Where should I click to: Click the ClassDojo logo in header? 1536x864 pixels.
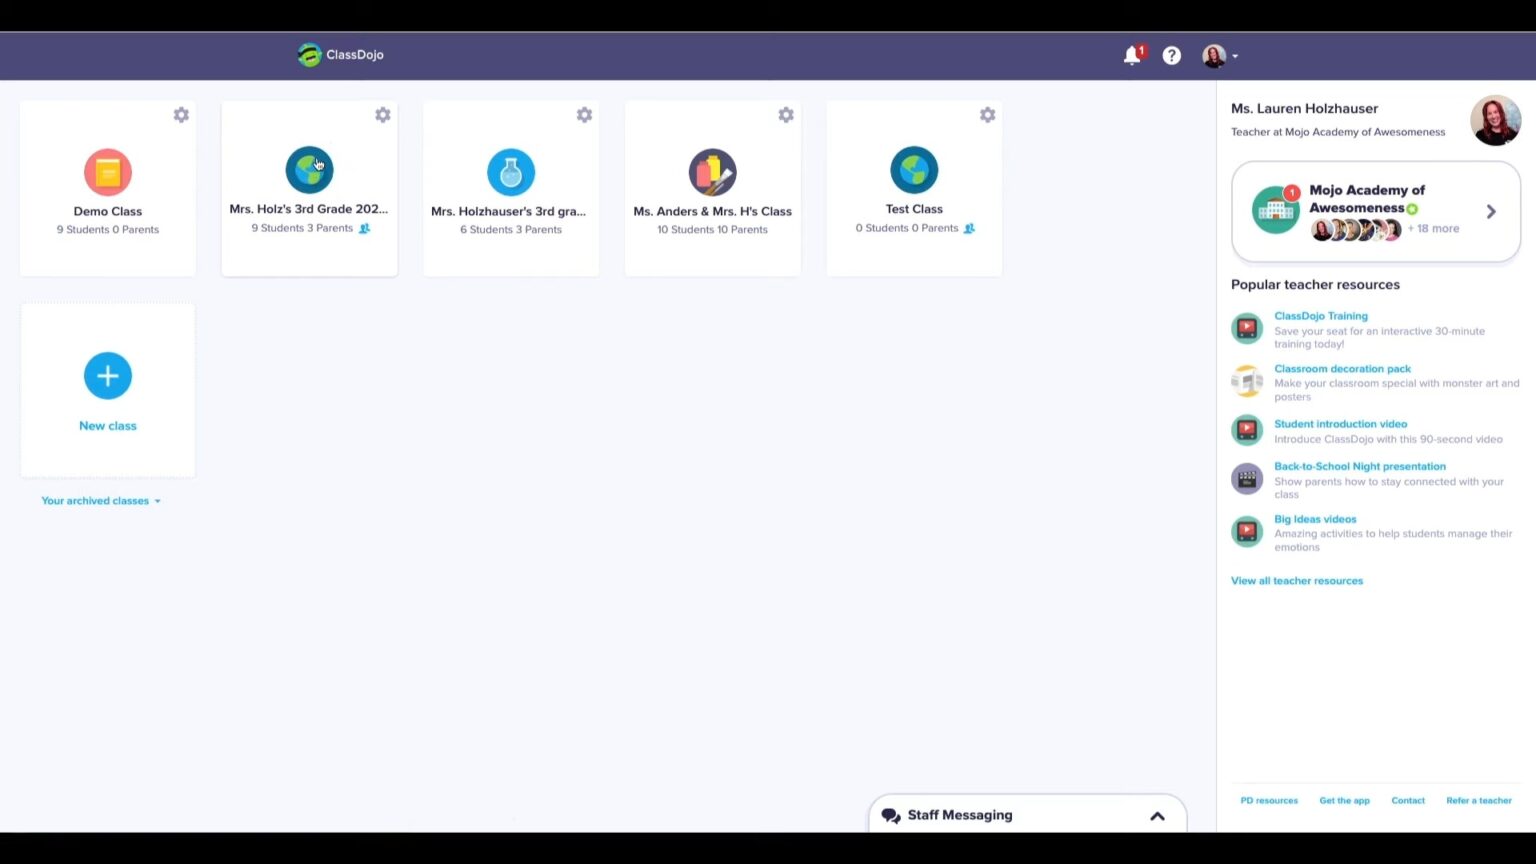[x=341, y=55]
